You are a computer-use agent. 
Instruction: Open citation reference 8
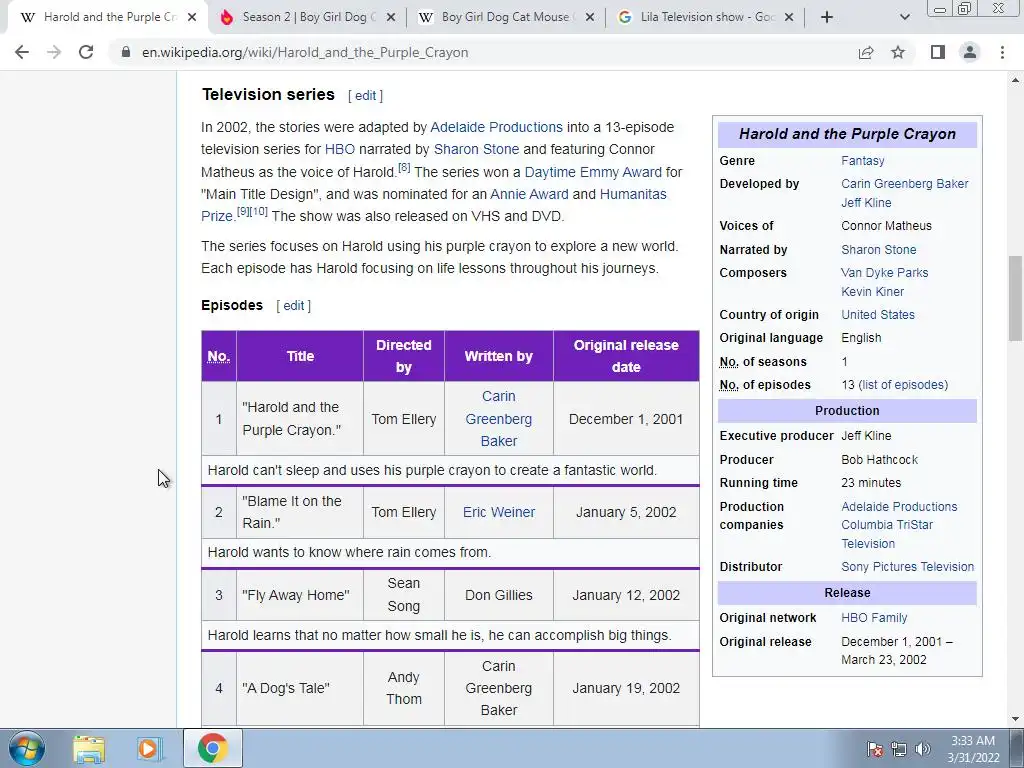point(404,168)
